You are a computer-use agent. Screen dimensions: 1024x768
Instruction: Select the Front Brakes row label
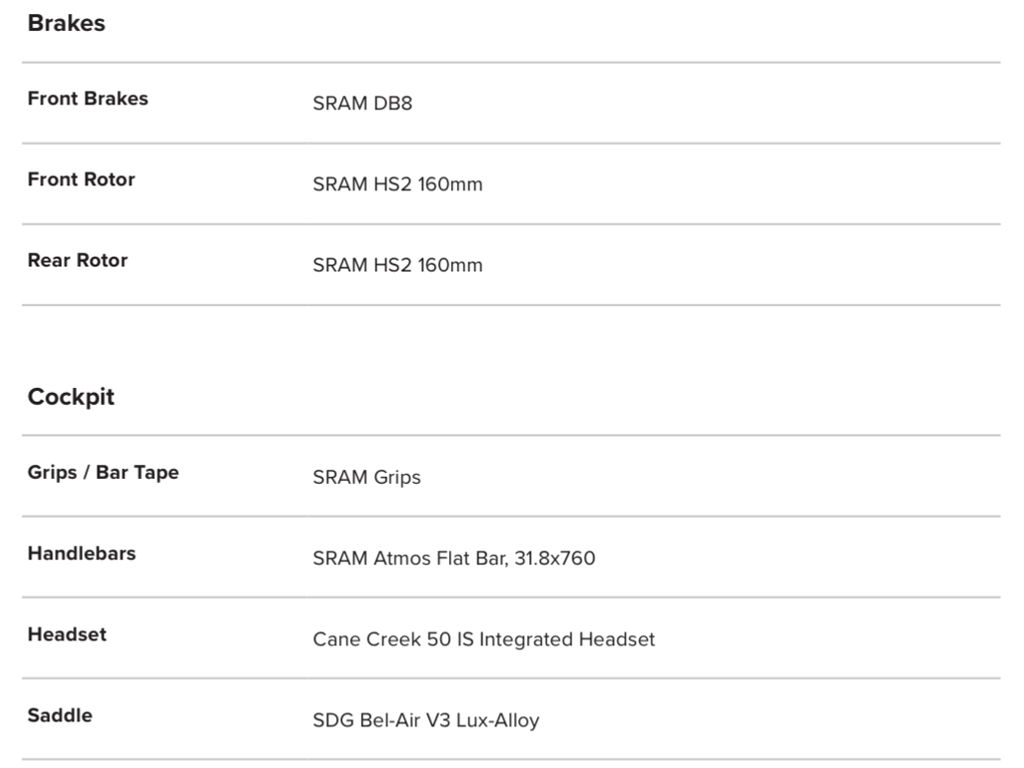point(88,99)
